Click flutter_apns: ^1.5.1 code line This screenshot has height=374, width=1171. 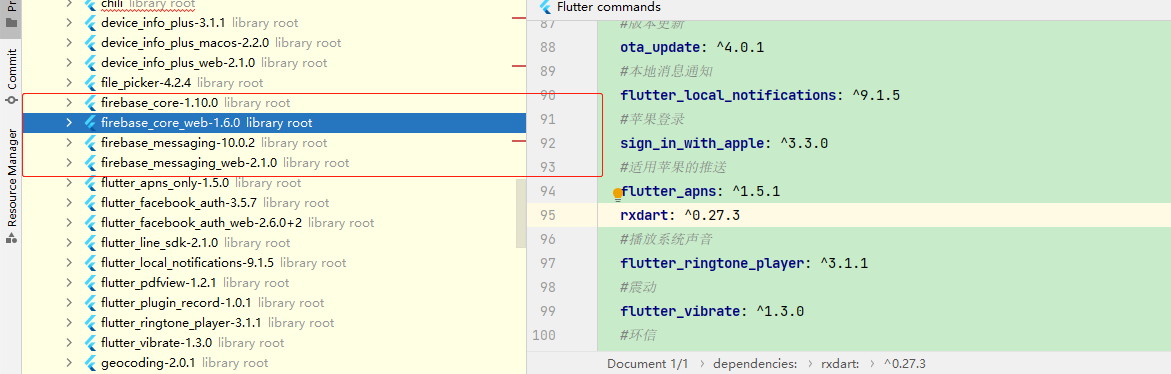(700, 191)
